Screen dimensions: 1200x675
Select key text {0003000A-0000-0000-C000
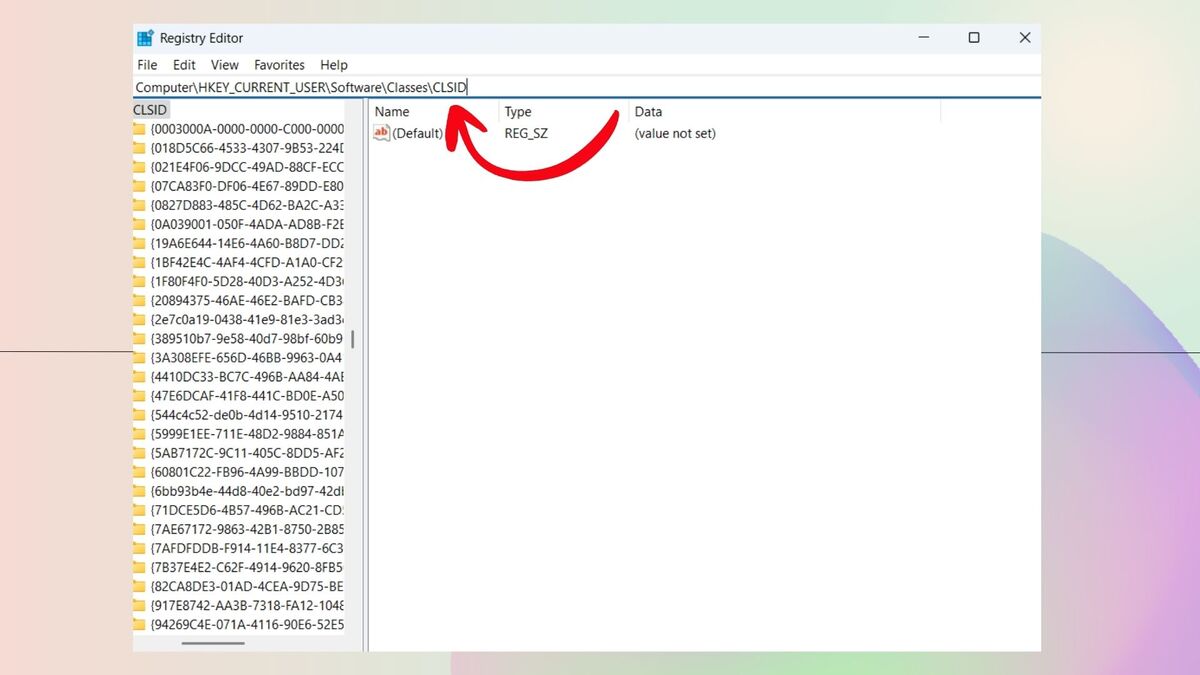tap(247, 129)
